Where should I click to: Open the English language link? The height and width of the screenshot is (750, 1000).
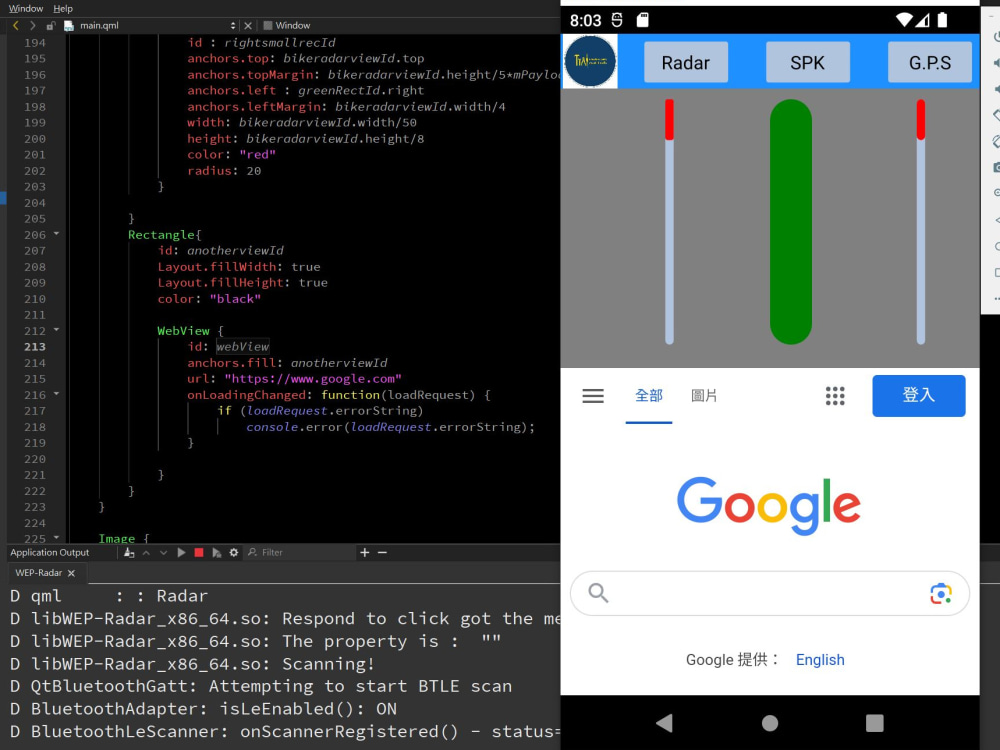820,660
